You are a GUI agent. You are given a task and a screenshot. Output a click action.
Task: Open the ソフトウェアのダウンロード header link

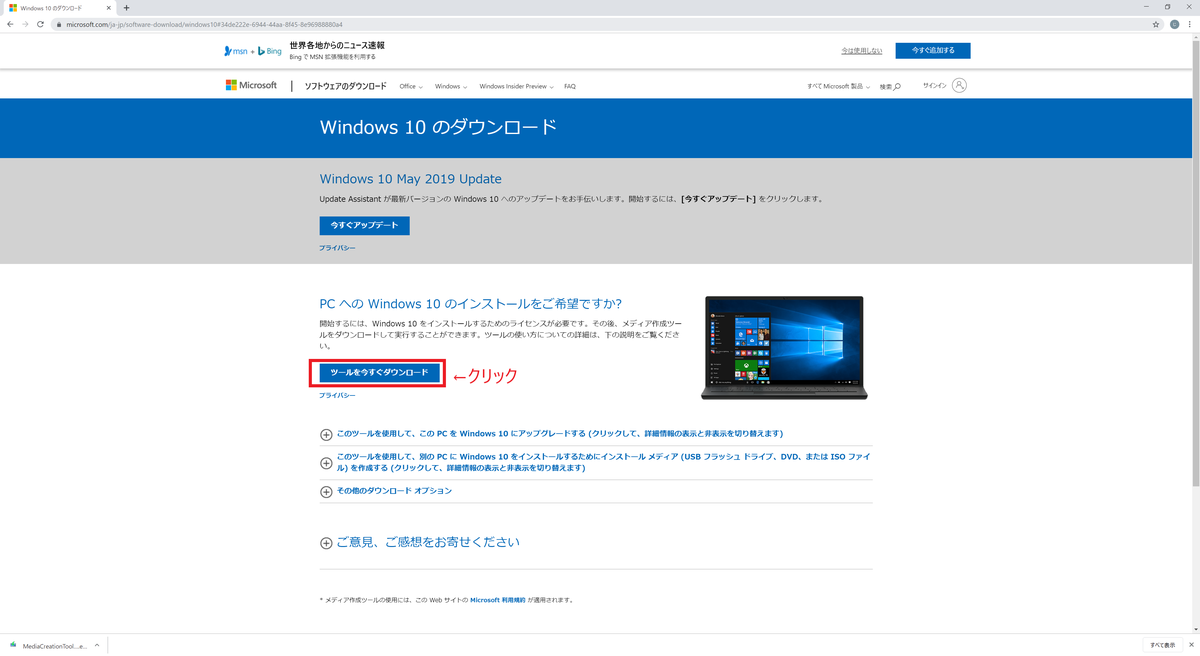(x=345, y=87)
